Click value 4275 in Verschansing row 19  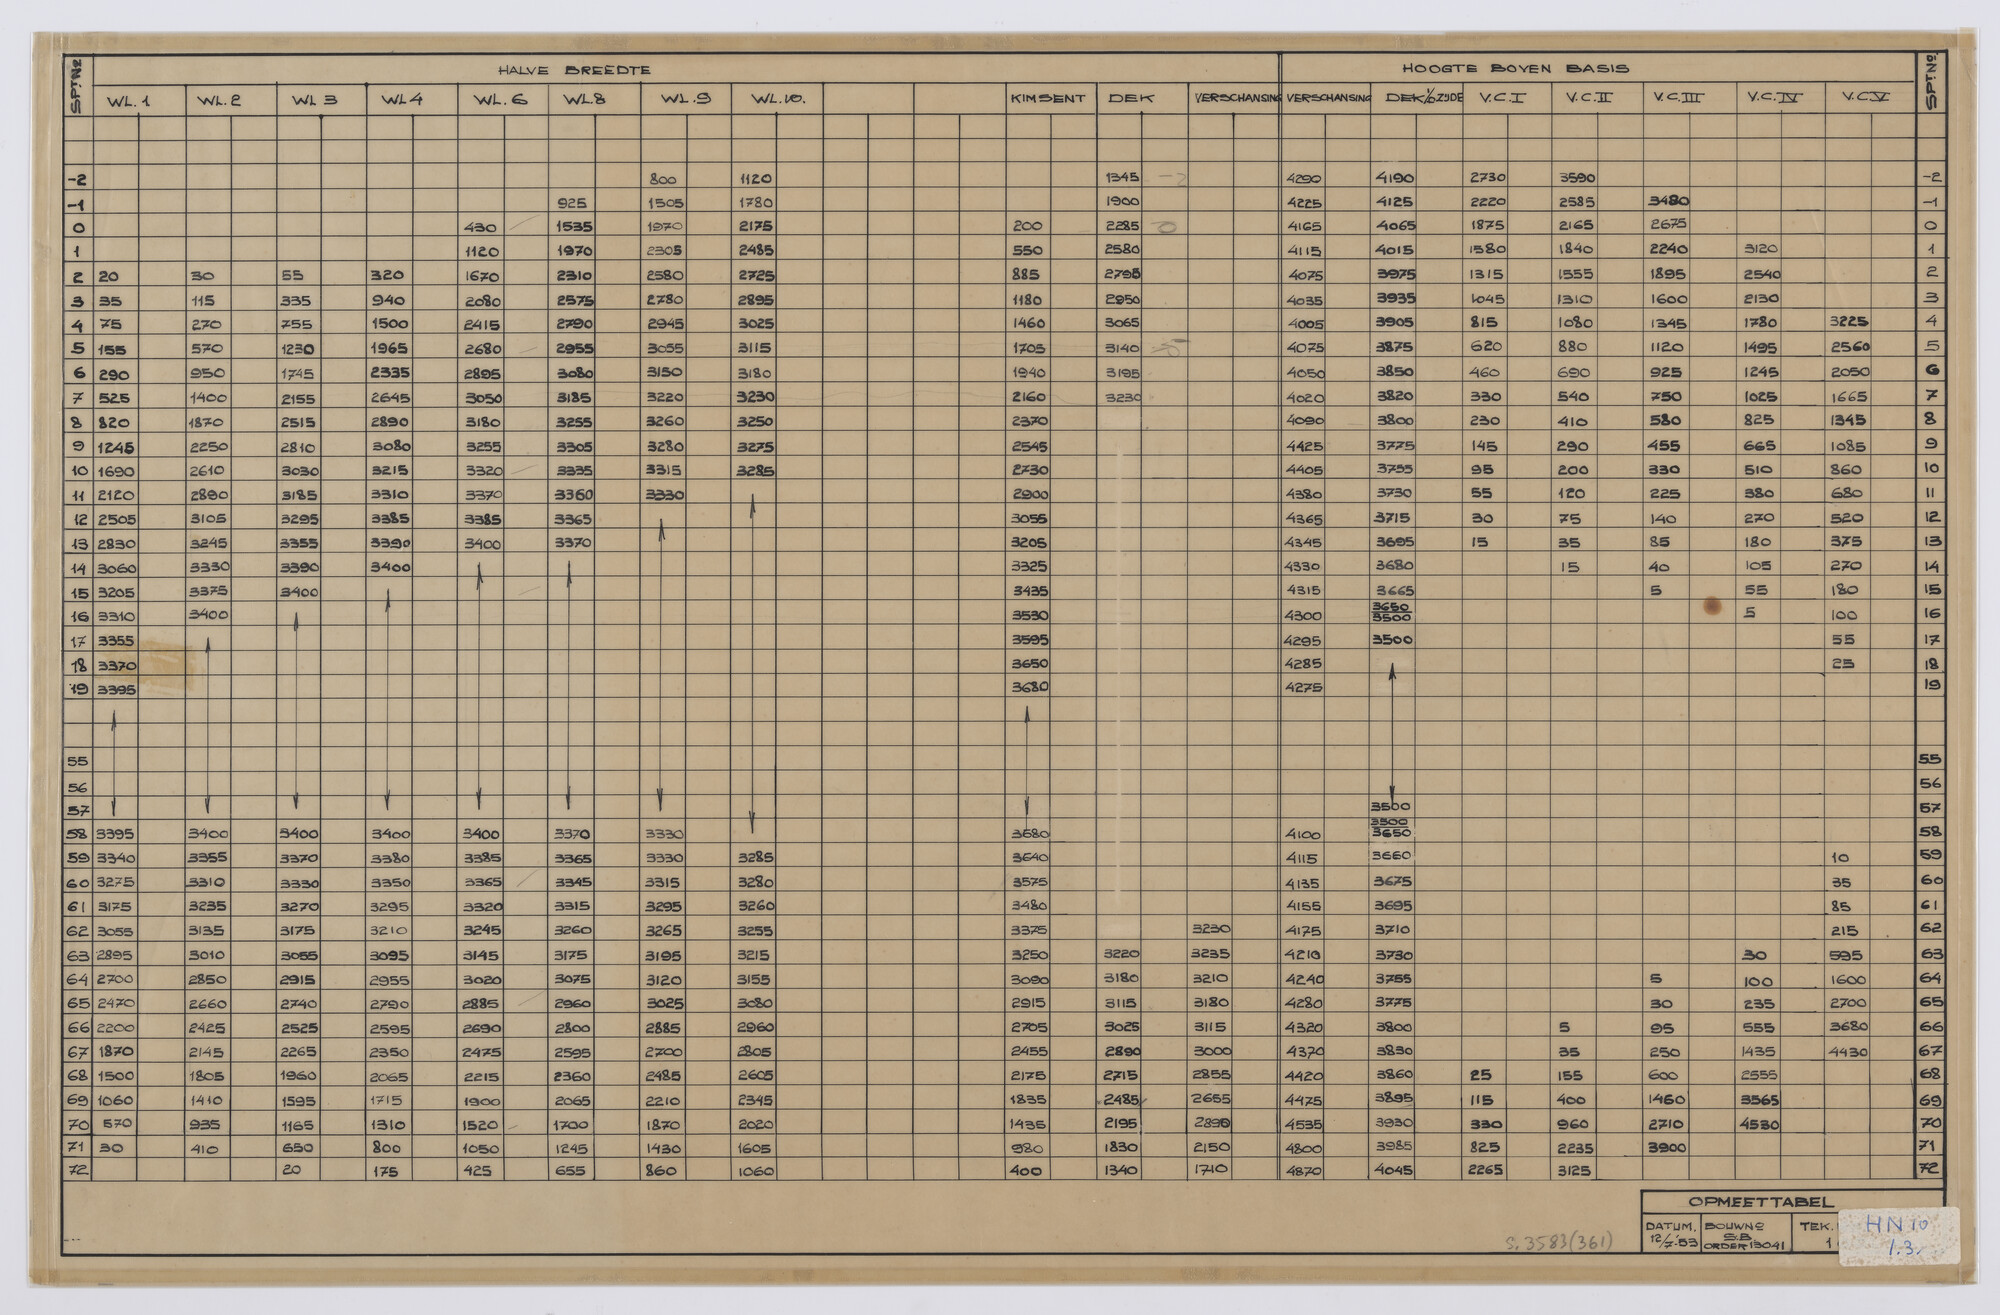click(x=1303, y=688)
